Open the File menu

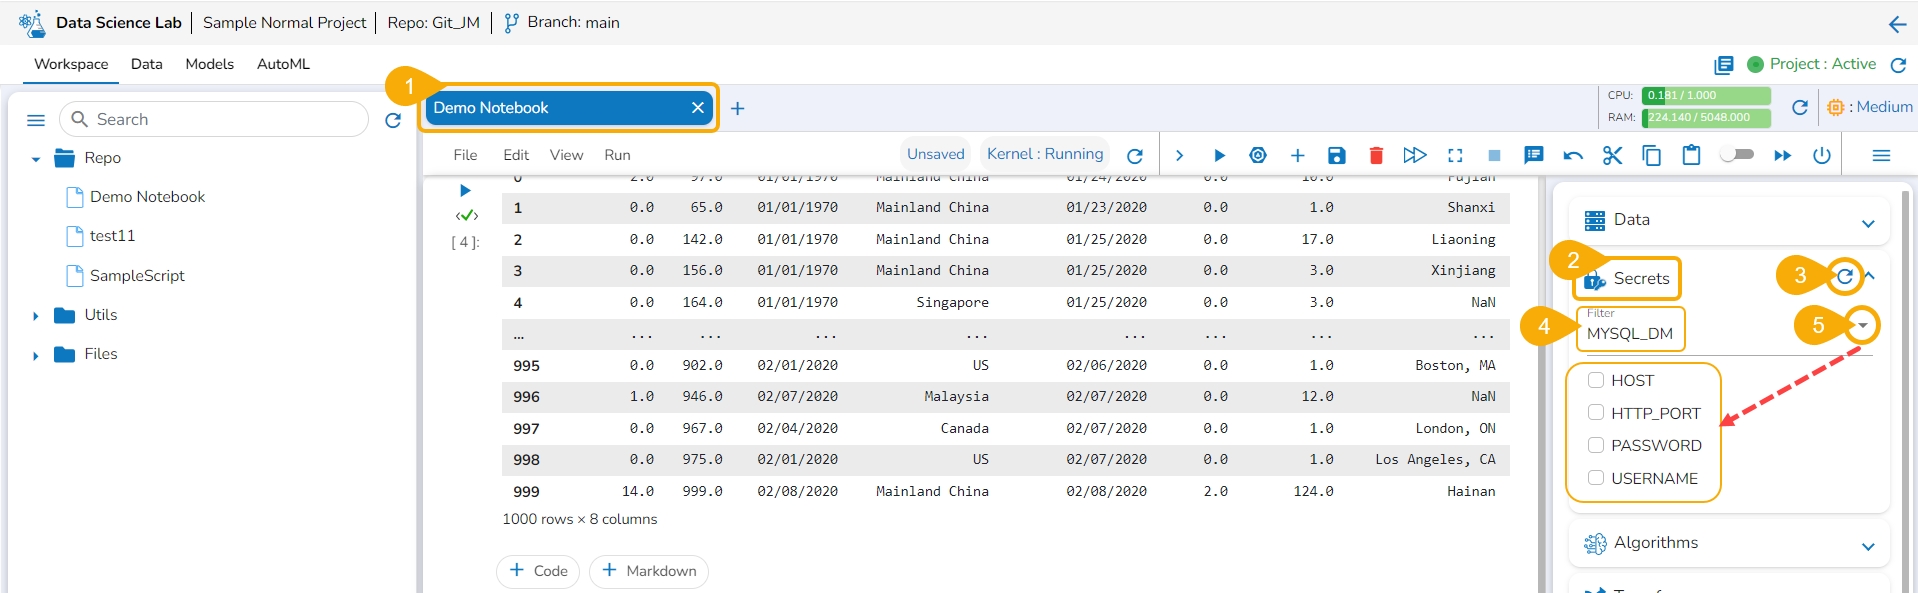465,155
